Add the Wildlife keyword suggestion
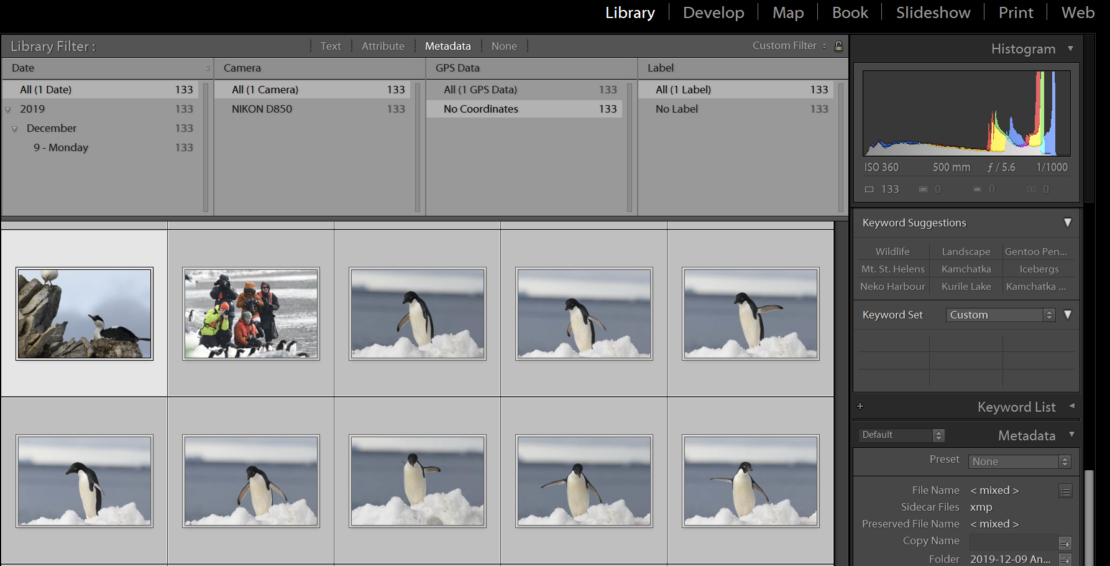 pos(893,252)
